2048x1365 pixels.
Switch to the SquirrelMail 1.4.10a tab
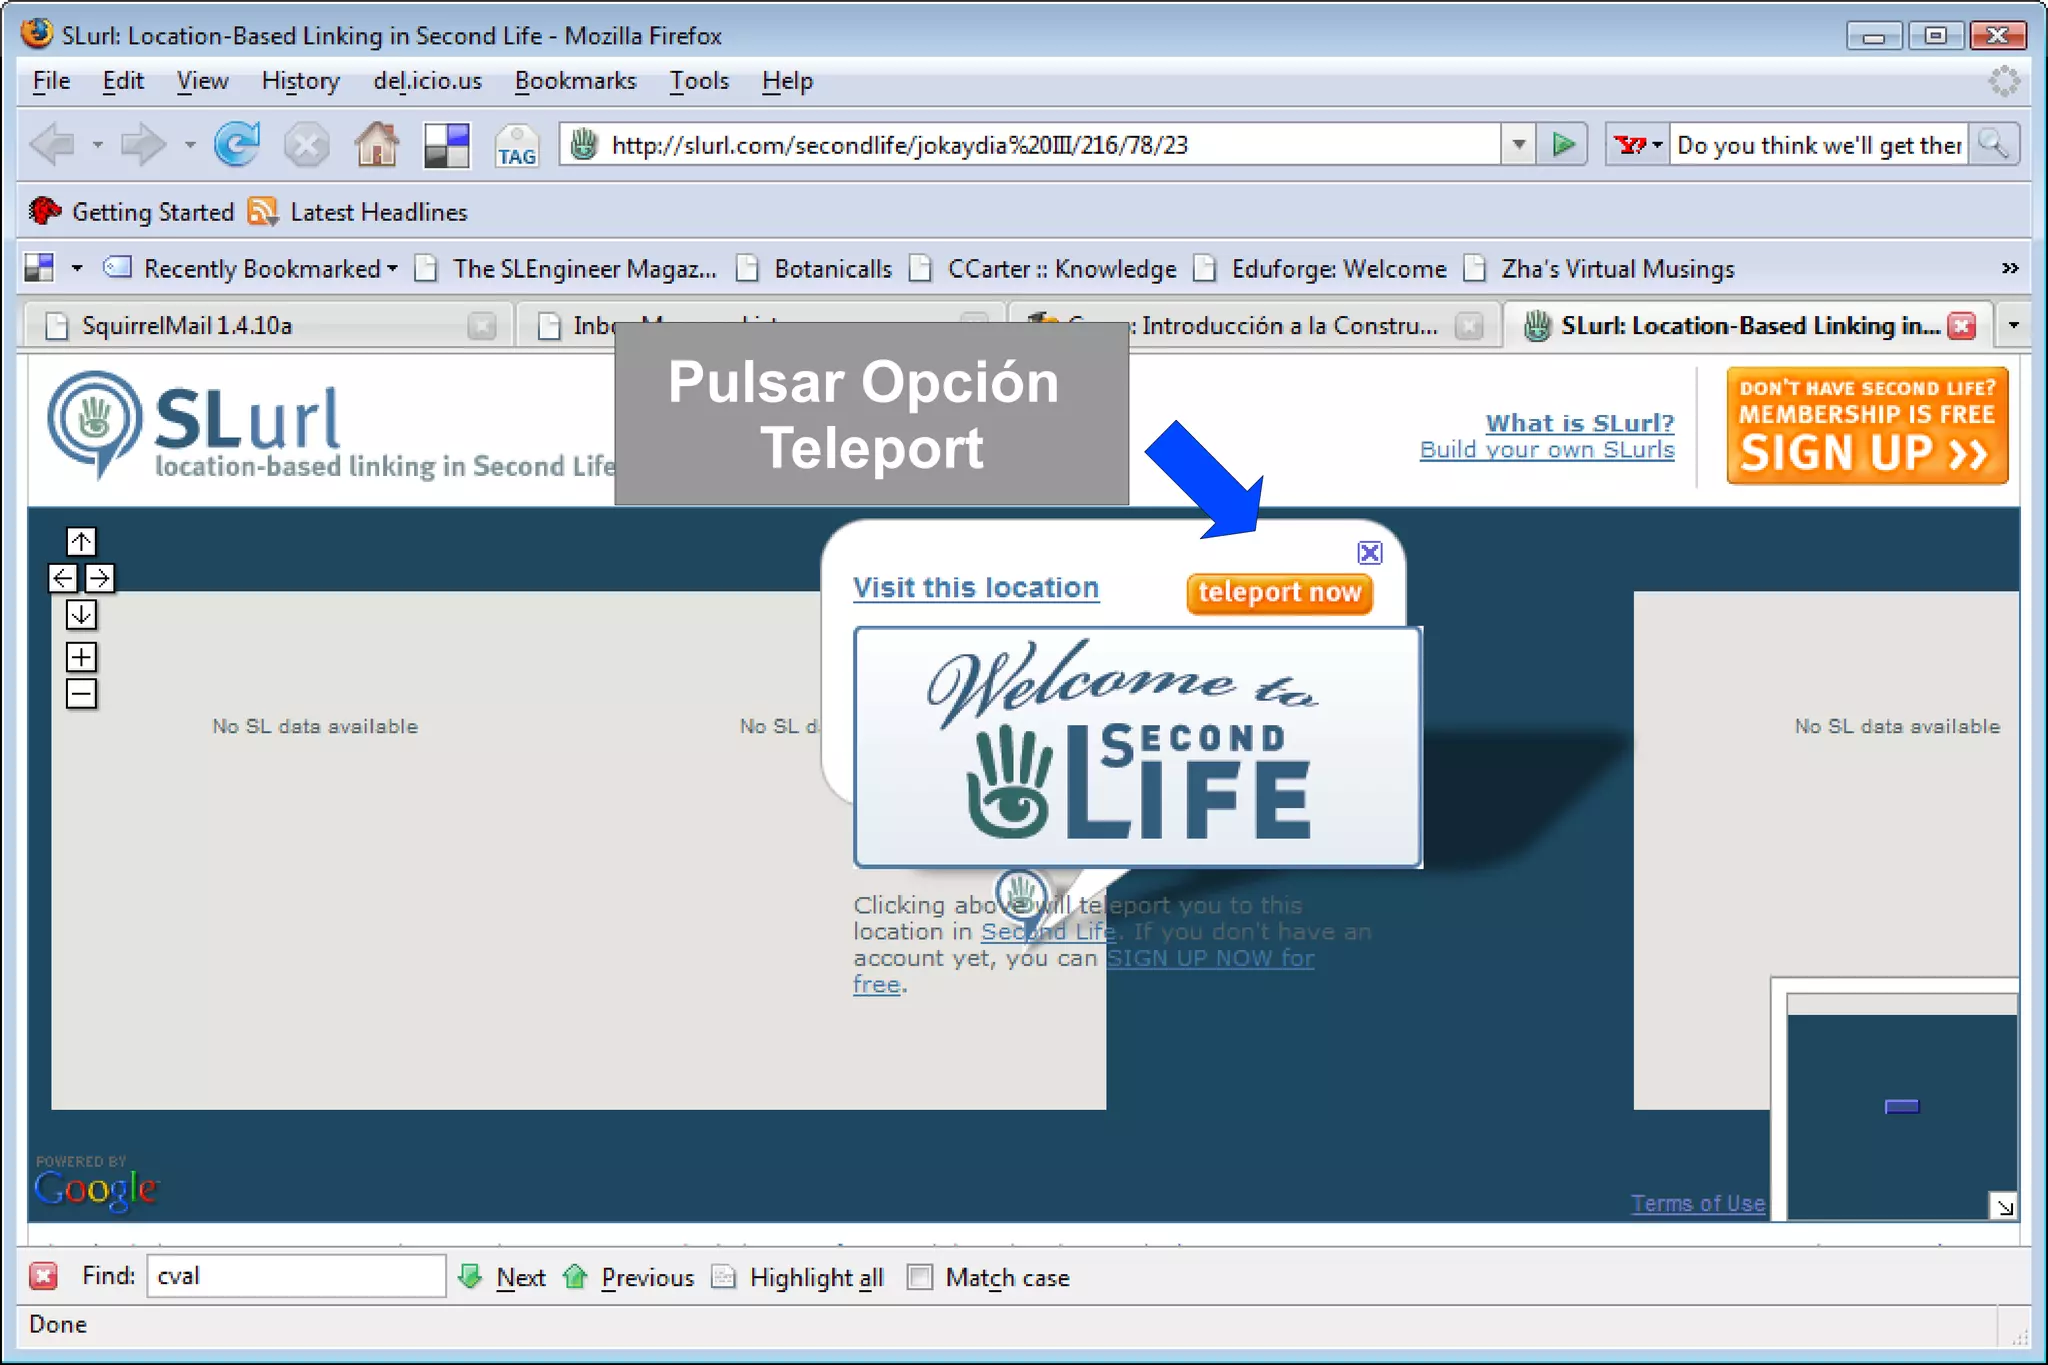pyautogui.click(x=187, y=326)
